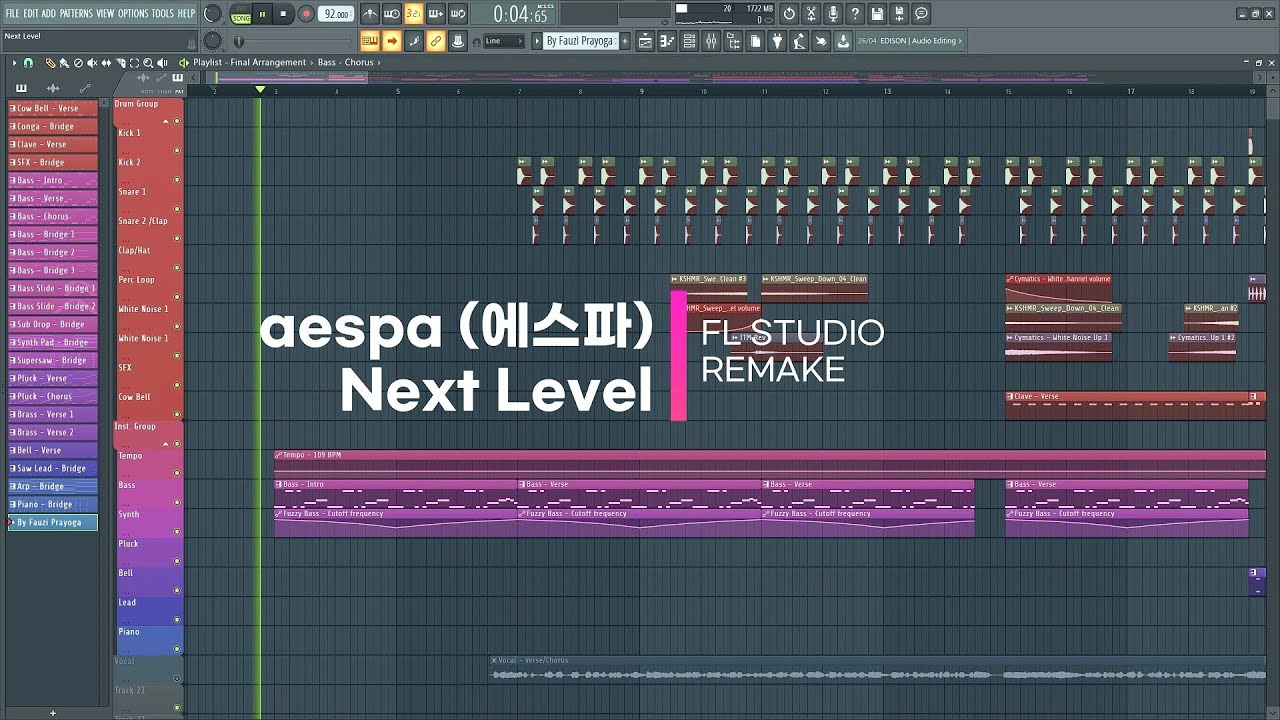Screen dimensions: 1280x720
Task: Mute the Bass track
Action: [177, 503]
